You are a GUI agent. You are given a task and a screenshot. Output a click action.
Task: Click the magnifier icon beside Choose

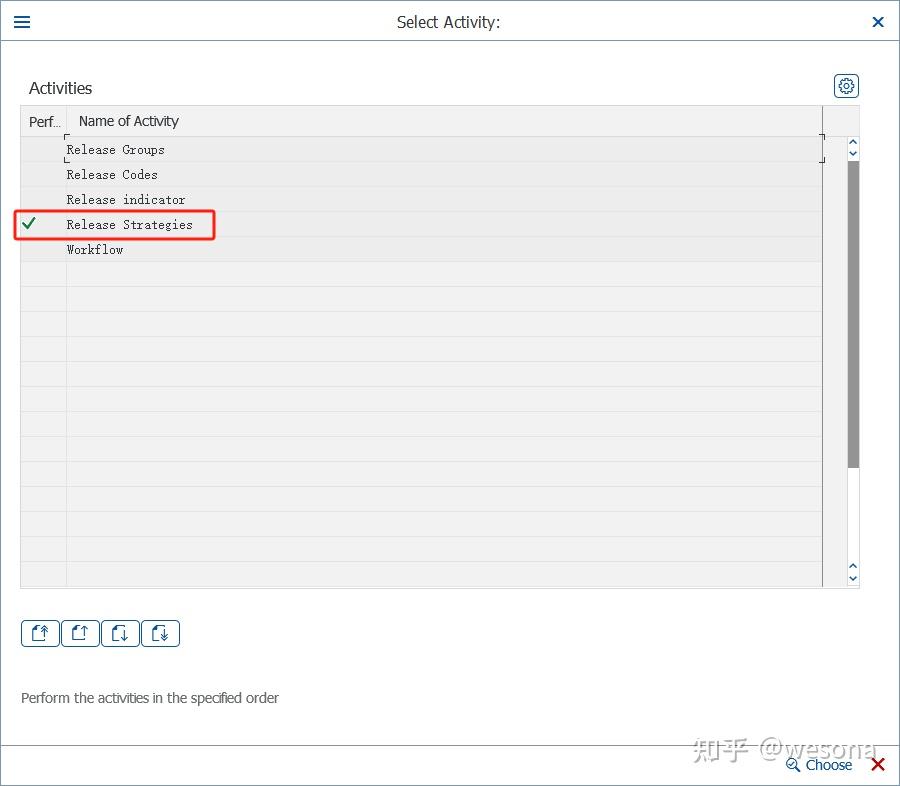pyautogui.click(x=793, y=764)
